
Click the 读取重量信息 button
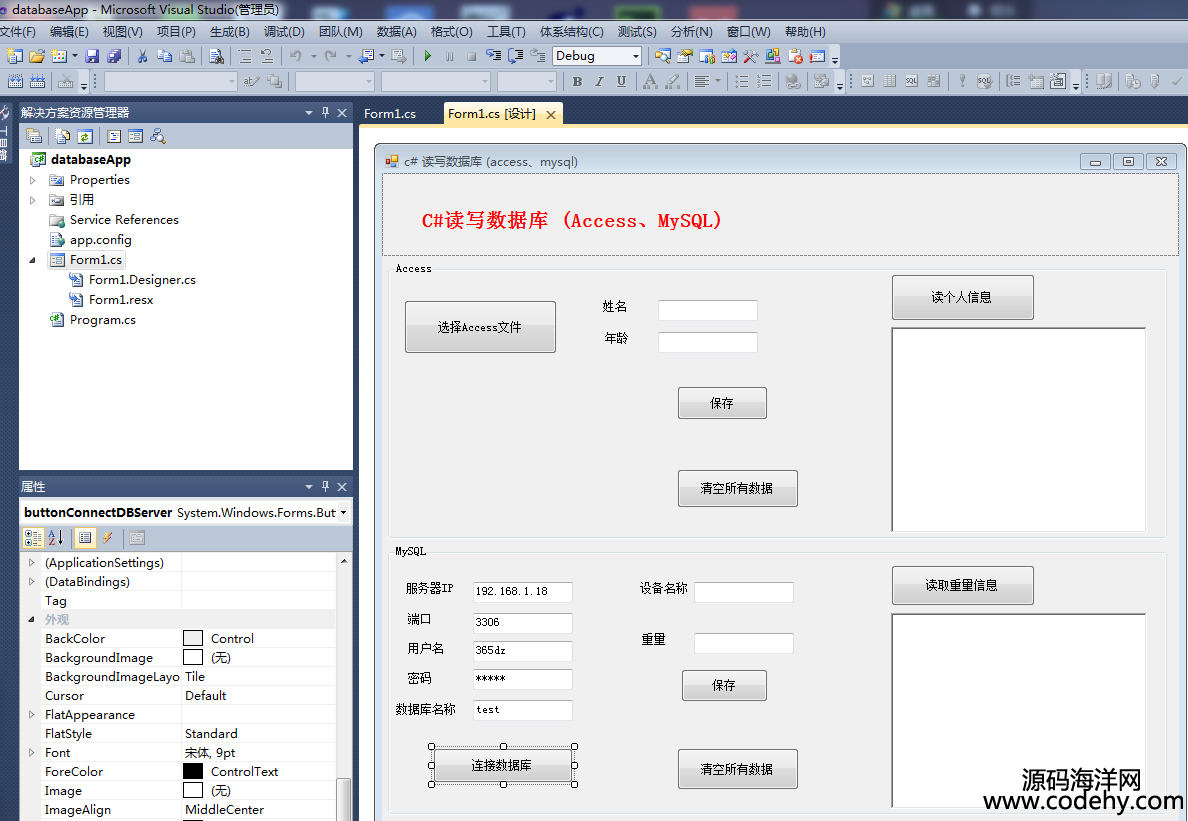962,585
